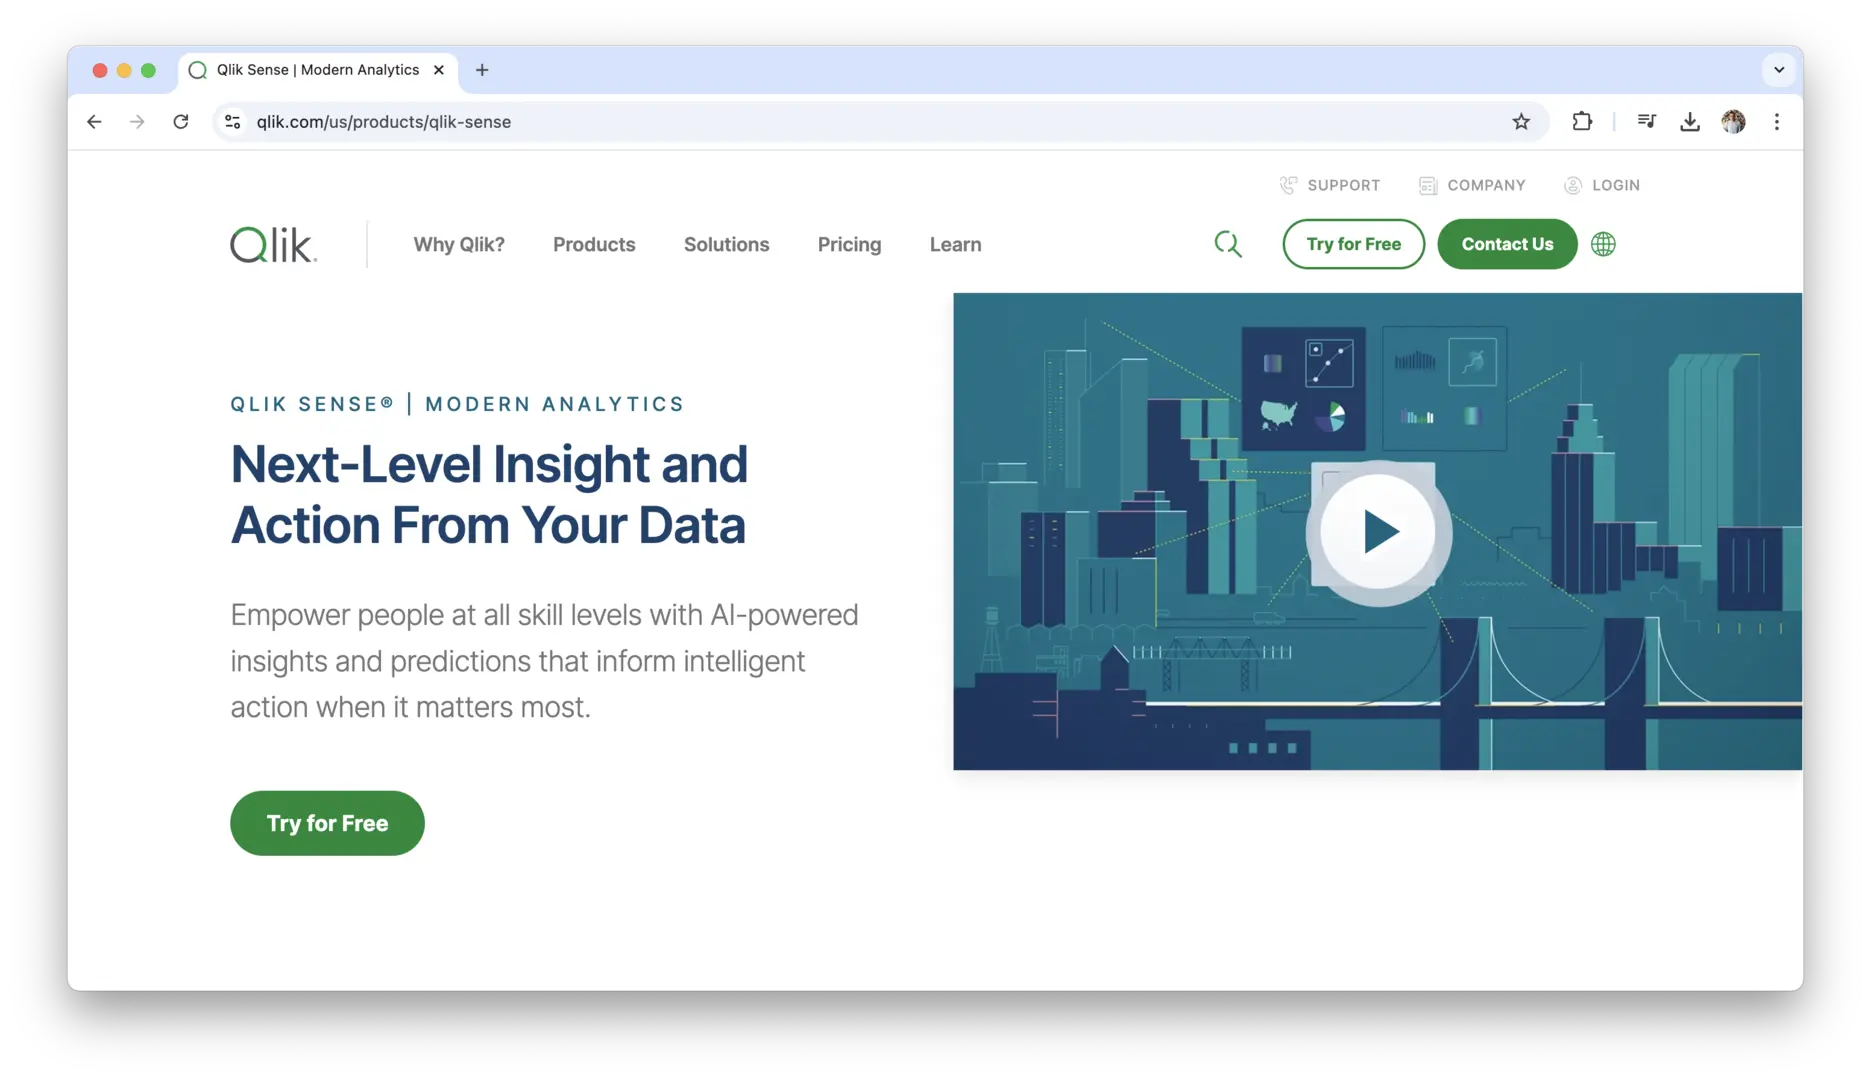Click the green full-screen window button
Screen dimensions: 1871x1080
148,70
